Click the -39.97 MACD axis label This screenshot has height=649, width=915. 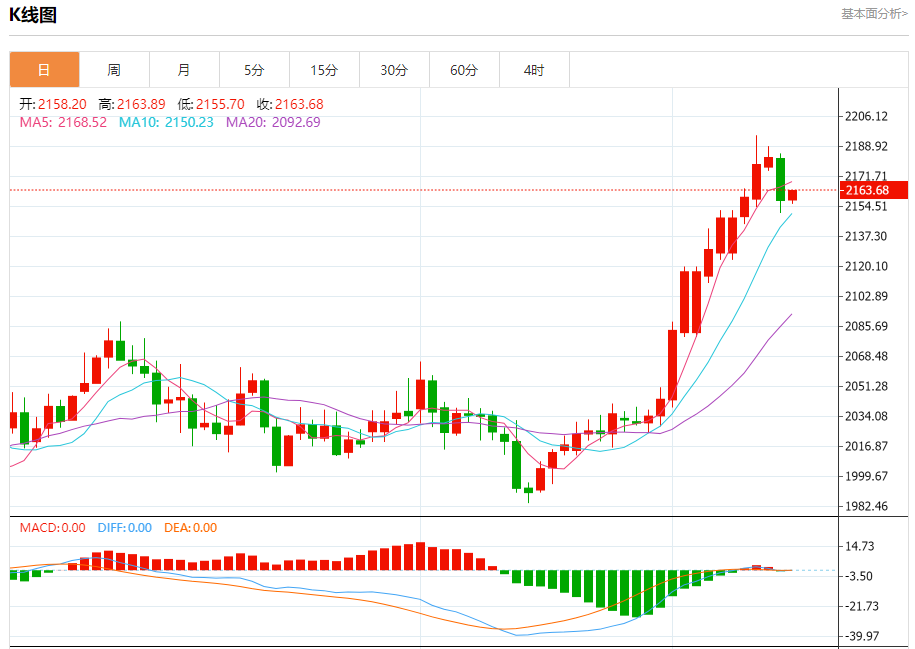[x=862, y=636]
